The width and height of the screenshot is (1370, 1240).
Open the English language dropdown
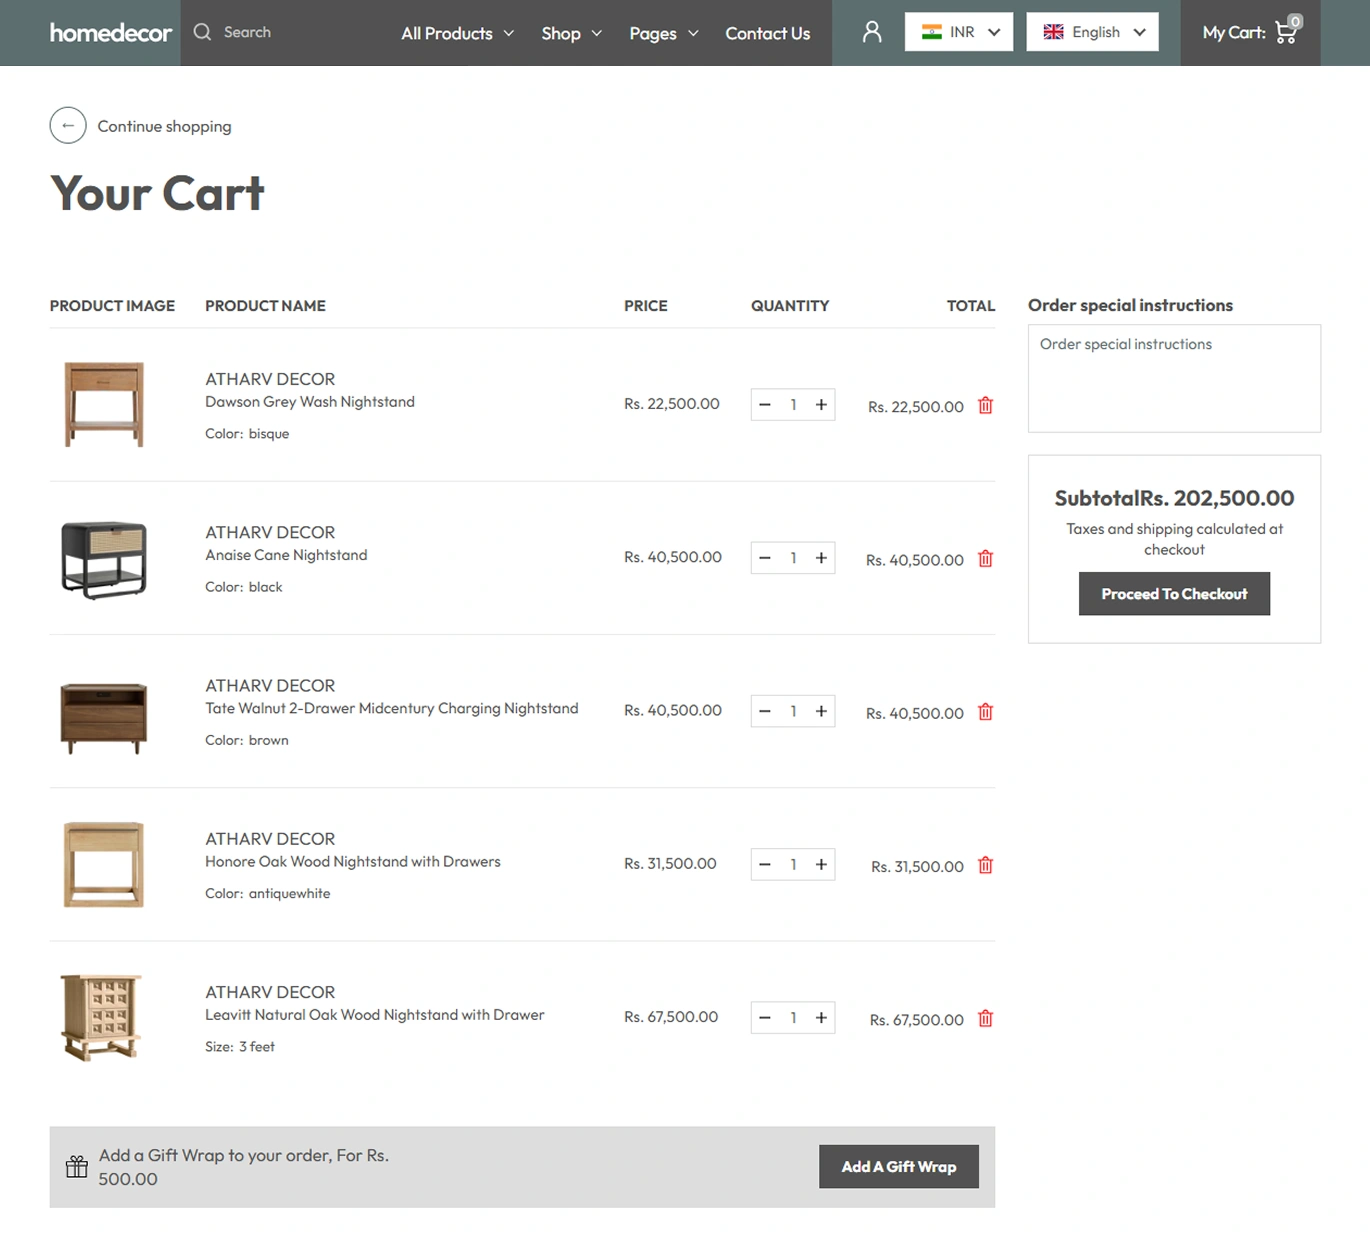click(1092, 32)
